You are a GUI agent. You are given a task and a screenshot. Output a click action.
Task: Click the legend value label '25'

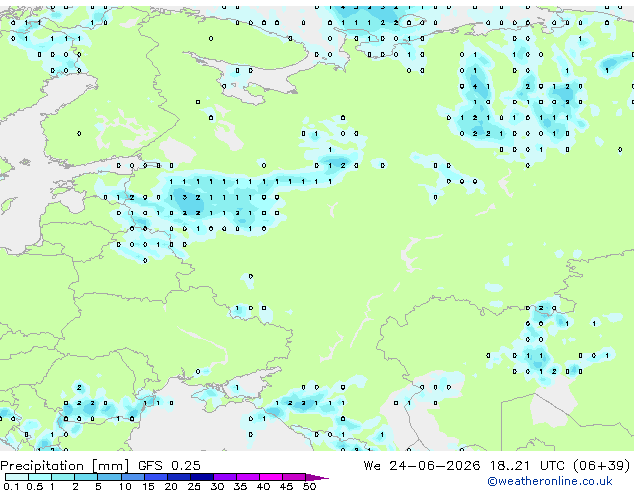(194, 486)
